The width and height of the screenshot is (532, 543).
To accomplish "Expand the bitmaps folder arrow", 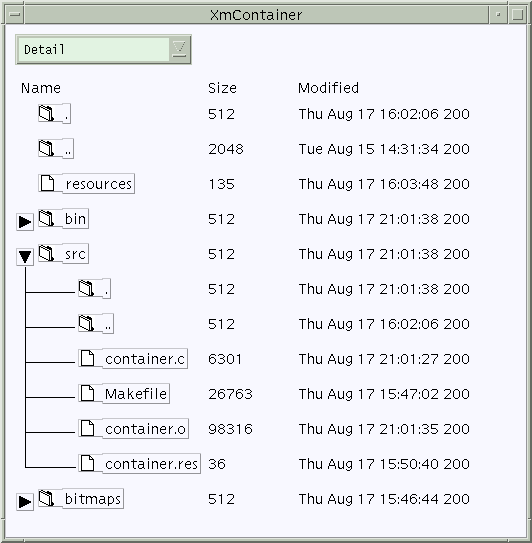I will click(25, 501).
